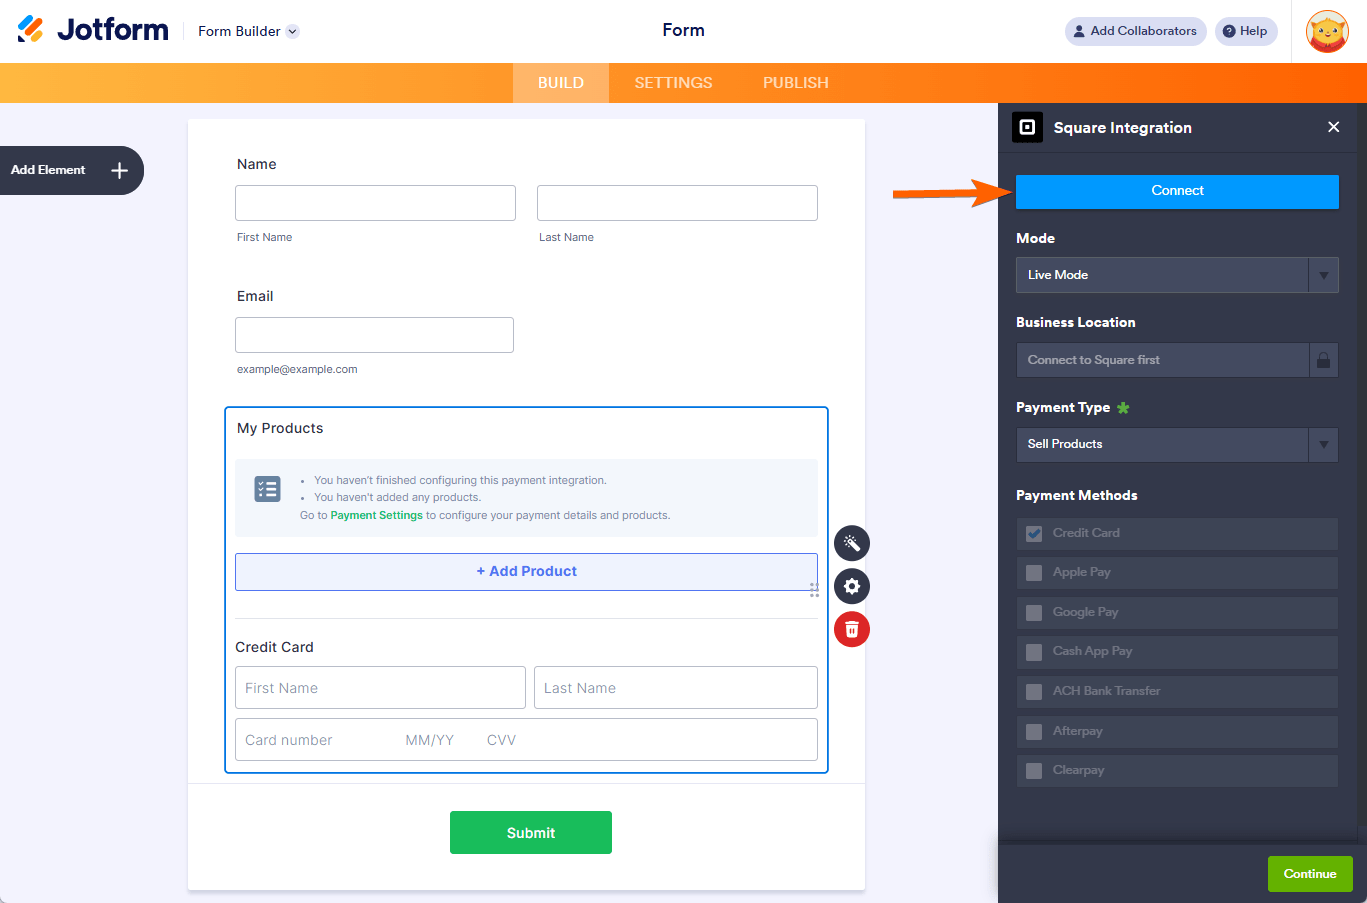This screenshot has height=903, width=1367.
Task: Open the Payment Settings link
Action: point(377,516)
